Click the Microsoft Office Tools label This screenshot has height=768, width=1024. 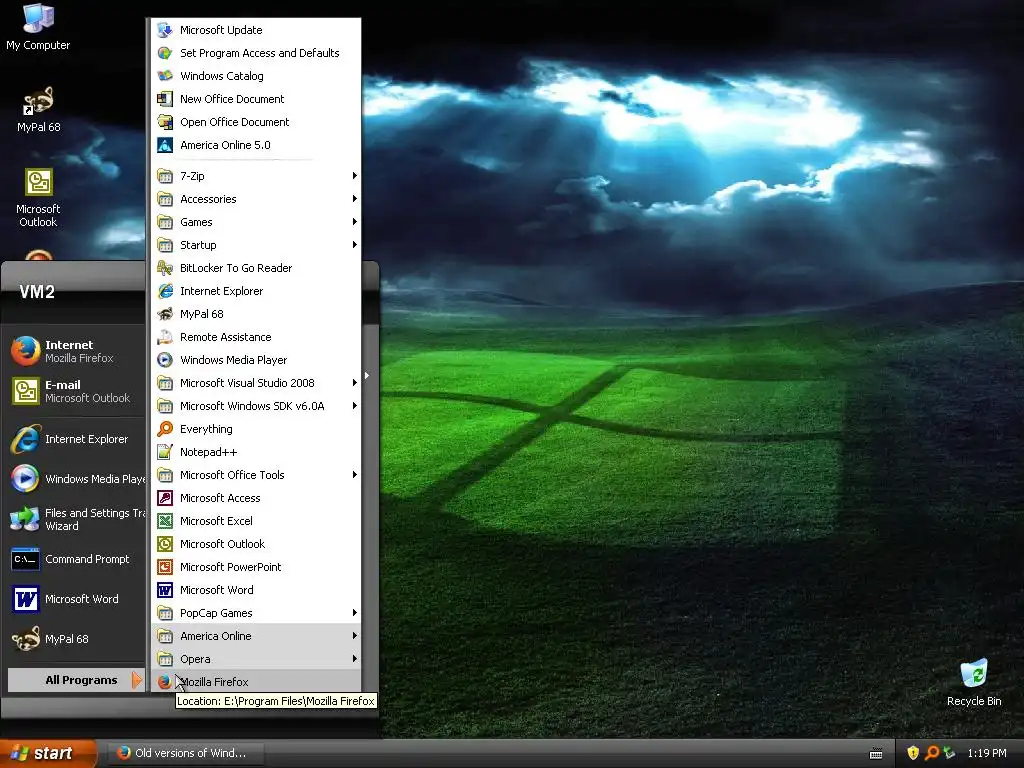pyautogui.click(x=232, y=475)
